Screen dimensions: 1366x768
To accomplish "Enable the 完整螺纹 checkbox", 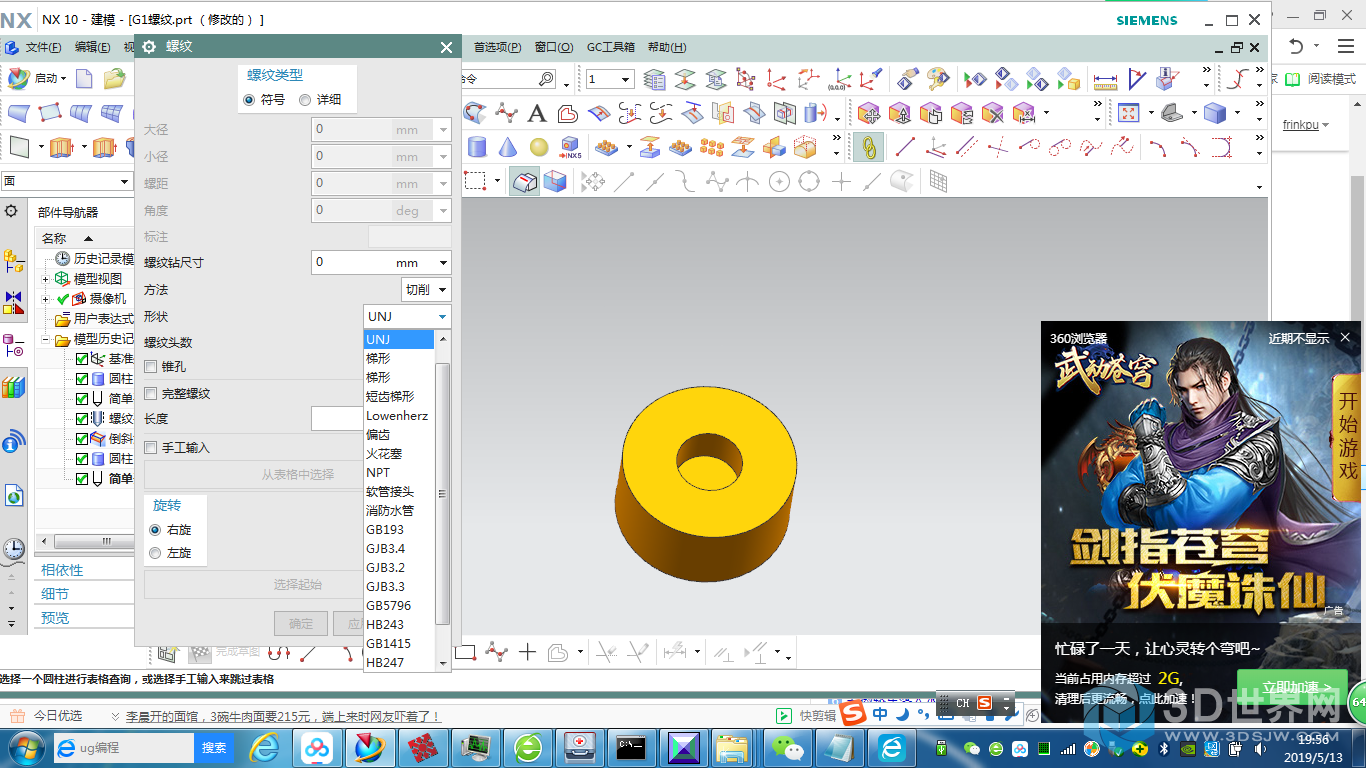I will tap(151, 394).
